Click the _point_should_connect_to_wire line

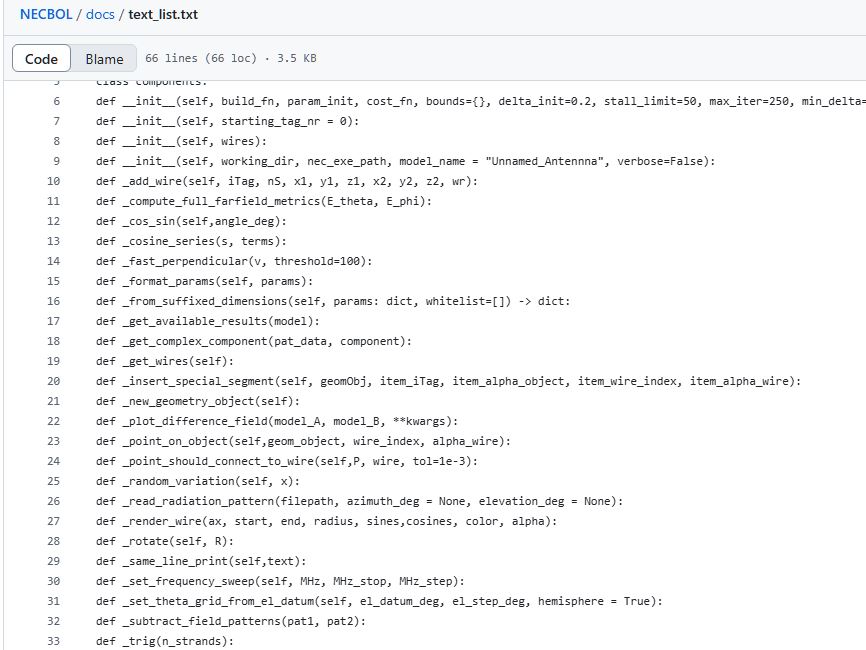pyautogui.click(x=287, y=461)
